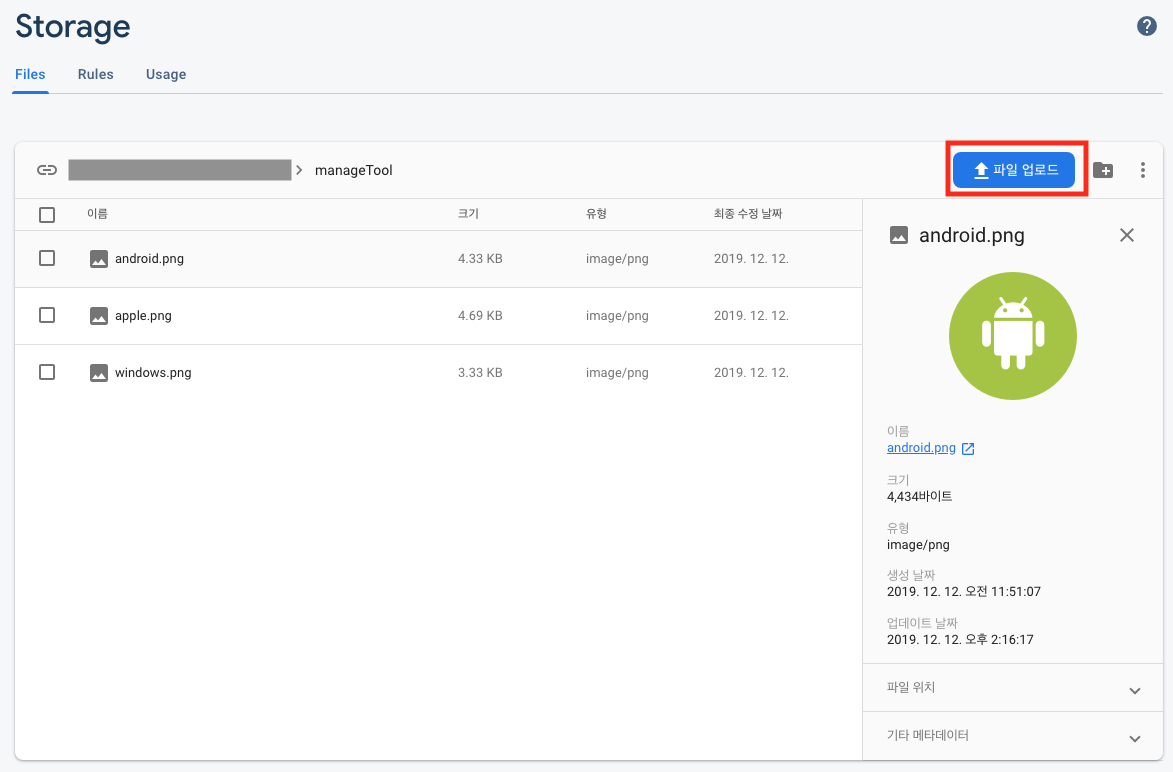Sort by 최종 수정 날짜 column header
The height and width of the screenshot is (772, 1173).
point(748,213)
